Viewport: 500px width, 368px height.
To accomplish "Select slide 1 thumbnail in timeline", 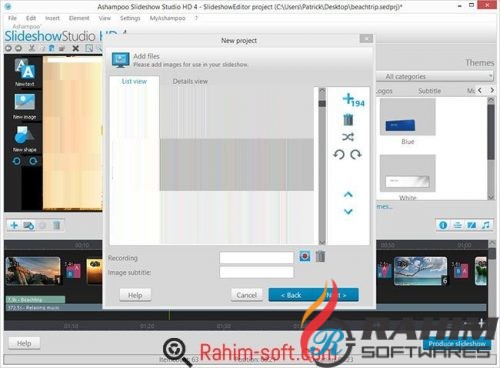I will coord(33,271).
